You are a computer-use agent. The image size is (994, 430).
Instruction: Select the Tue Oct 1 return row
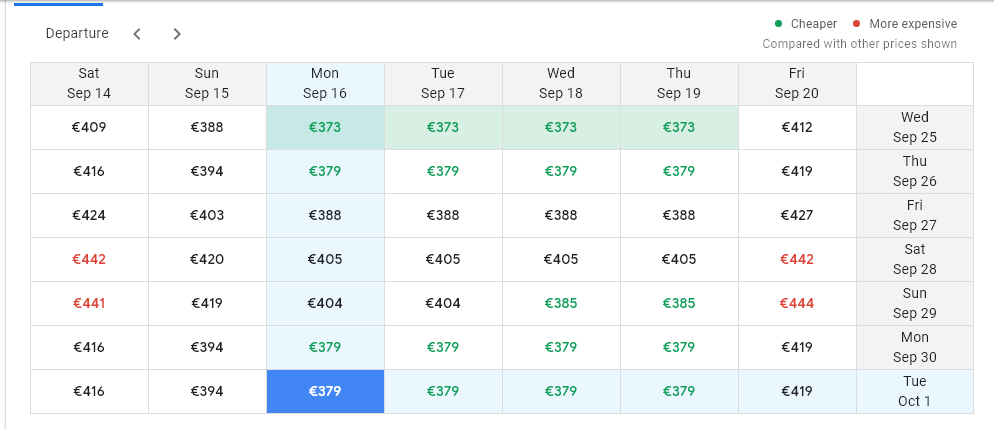click(x=914, y=391)
